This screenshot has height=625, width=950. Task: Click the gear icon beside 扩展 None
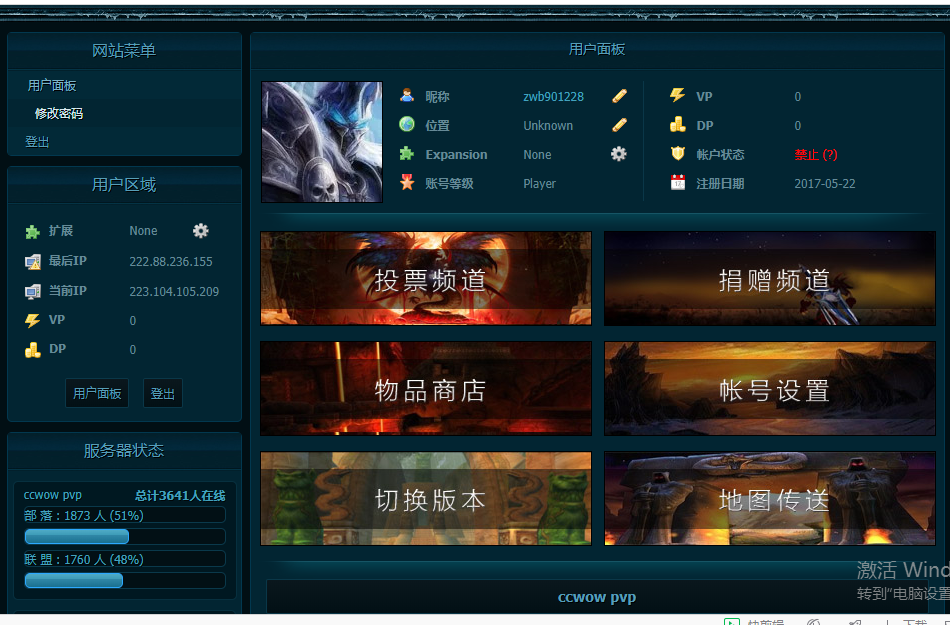pyautogui.click(x=200, y=230)
